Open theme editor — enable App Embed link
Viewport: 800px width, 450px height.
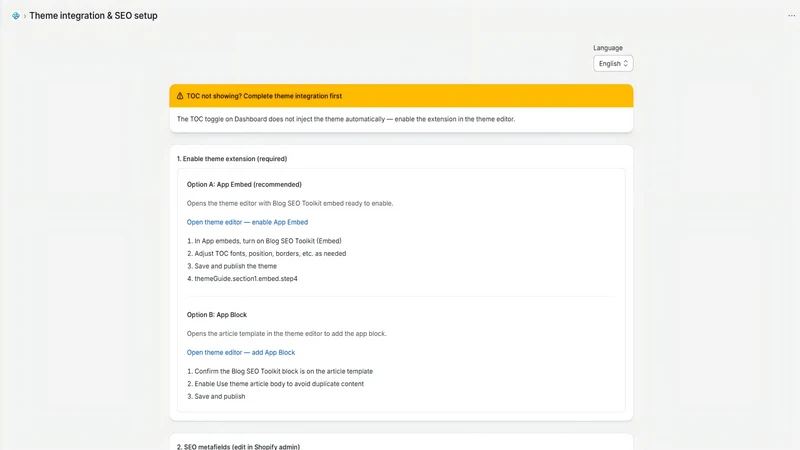[247, 222]
